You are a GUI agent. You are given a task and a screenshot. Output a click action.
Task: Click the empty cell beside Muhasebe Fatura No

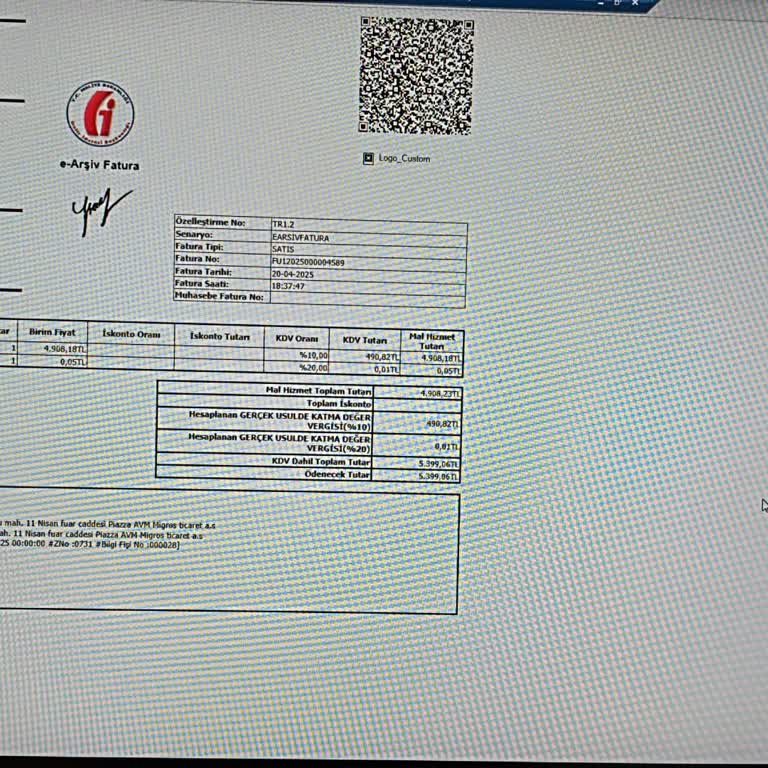(367, 301)
